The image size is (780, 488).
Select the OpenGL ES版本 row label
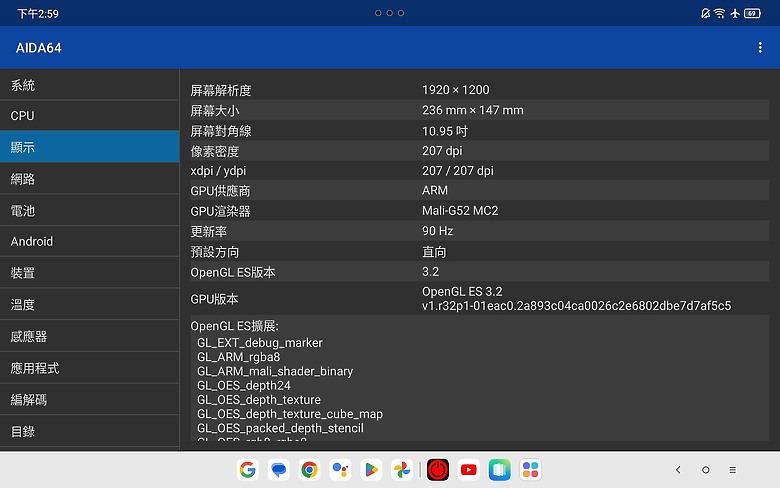[232, 273]
